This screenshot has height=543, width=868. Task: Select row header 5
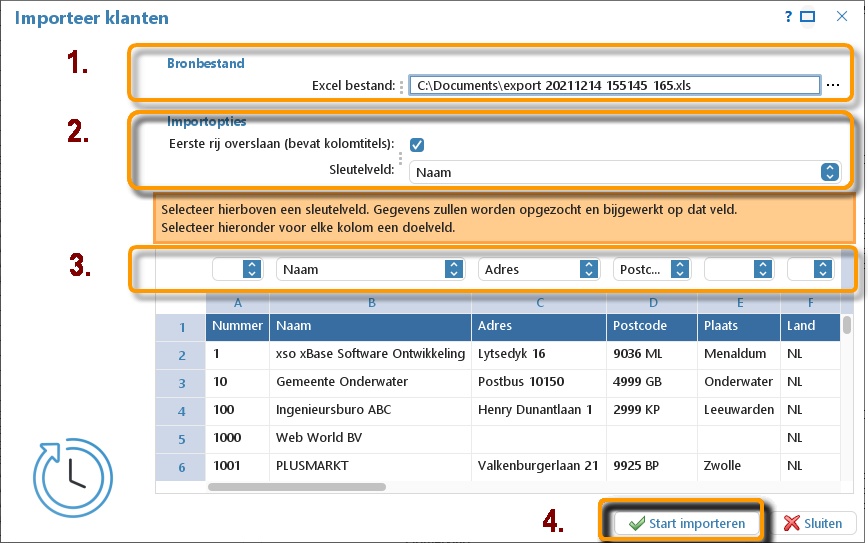click(x=181, y=439)
